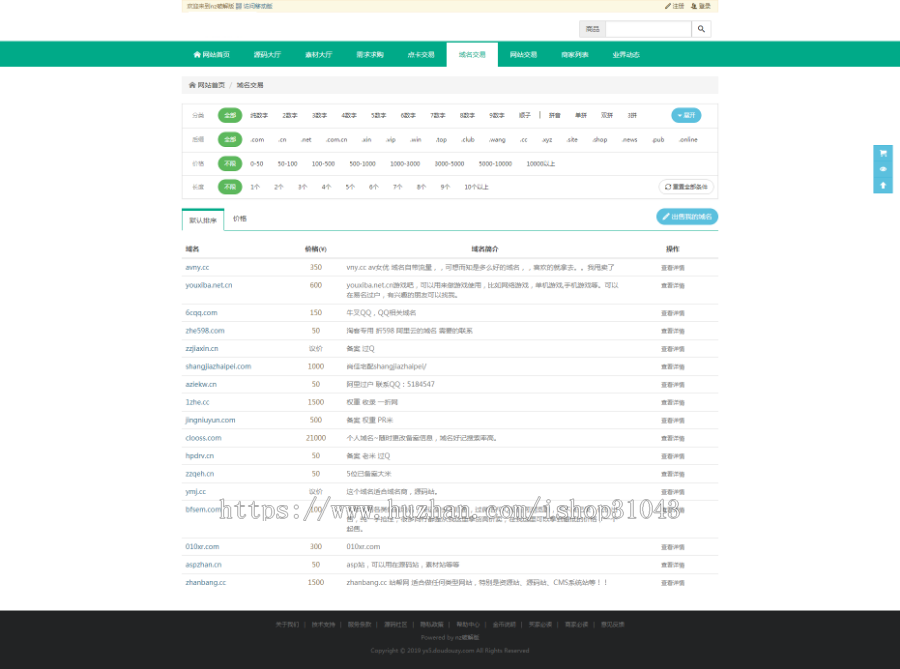Click the shopping cart side icon
900x669 pixels.
point(883,153)
